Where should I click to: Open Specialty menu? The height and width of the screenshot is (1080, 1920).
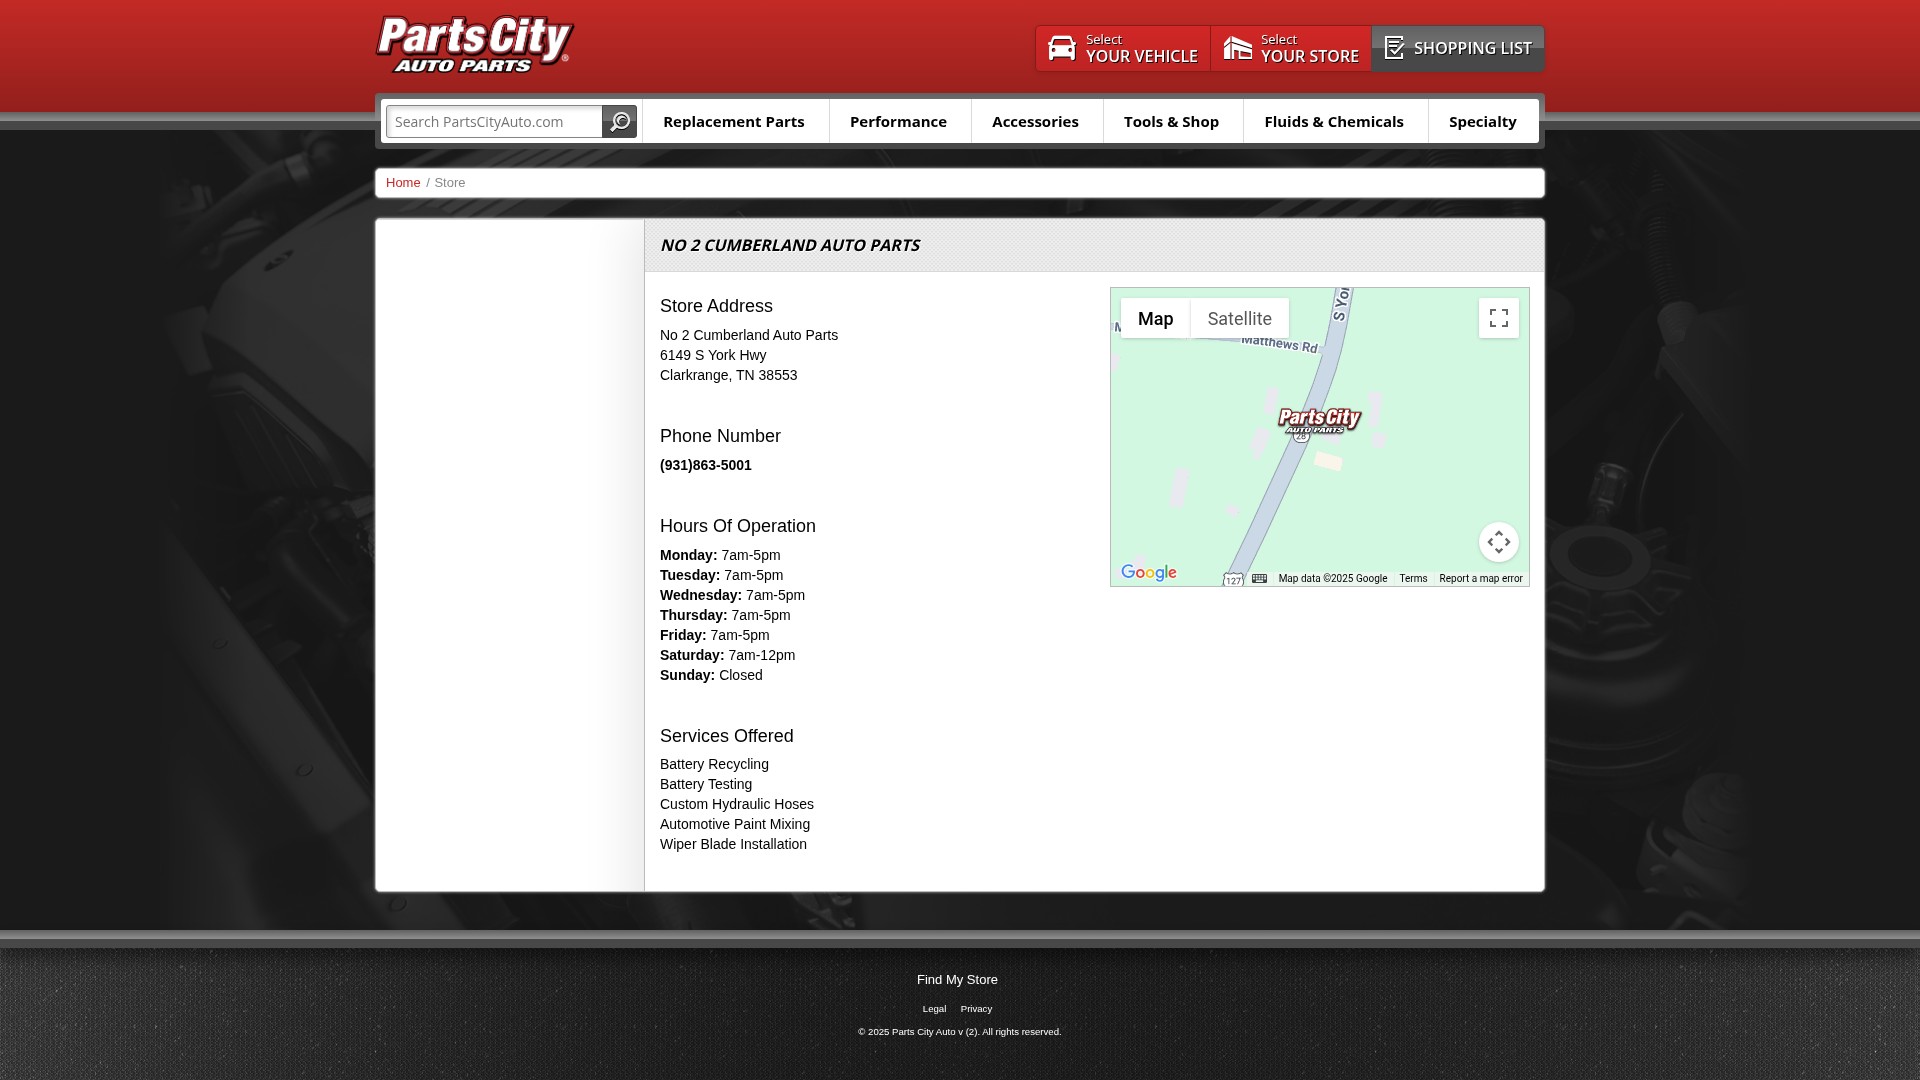1483,121
